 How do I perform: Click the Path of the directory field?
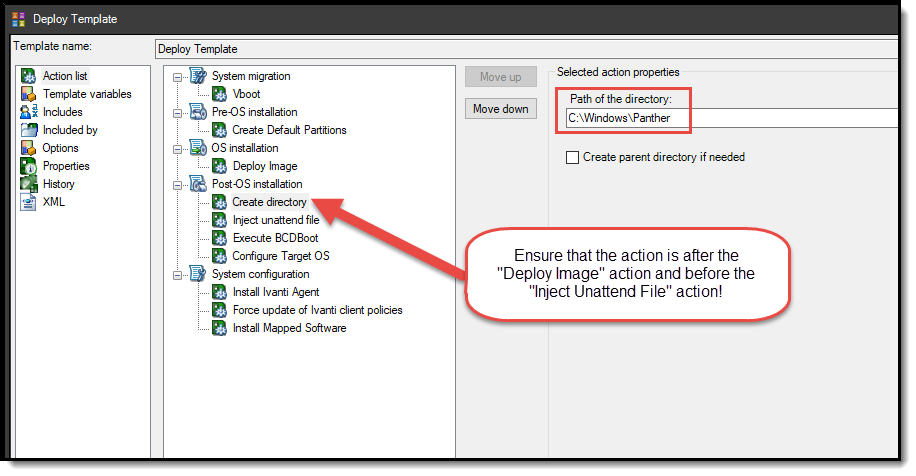(730, 118)
